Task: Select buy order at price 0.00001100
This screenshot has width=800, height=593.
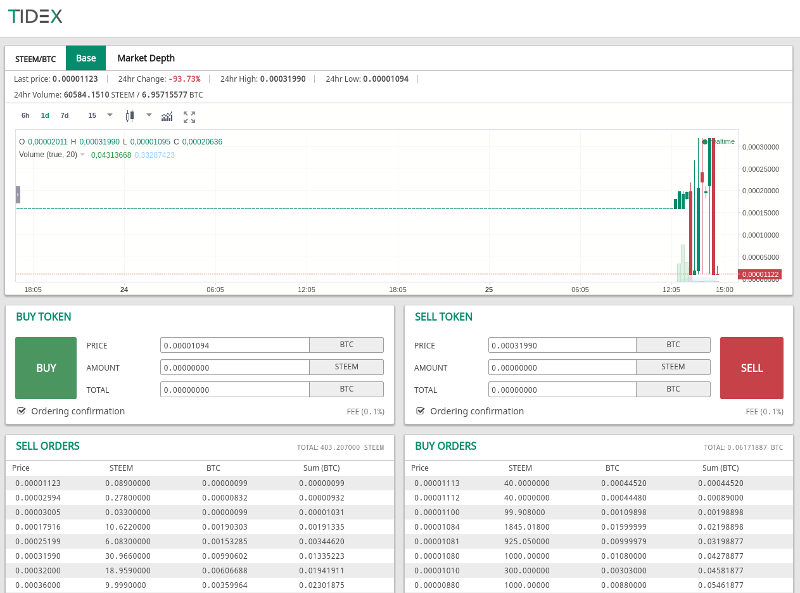Action: (599, 512)
